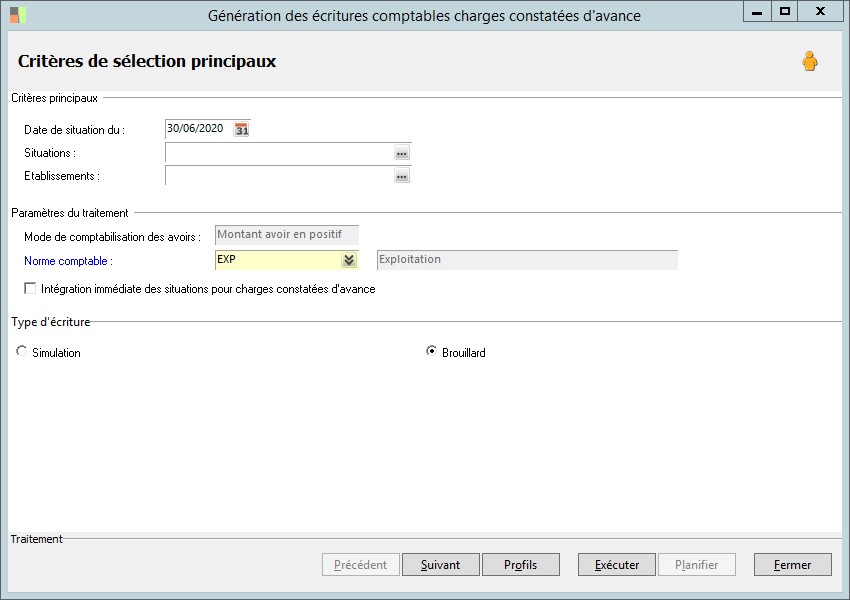This screenshot has width=850, height=600.
Task: Click the Norme comptable blue label
Action: (68, 261)
